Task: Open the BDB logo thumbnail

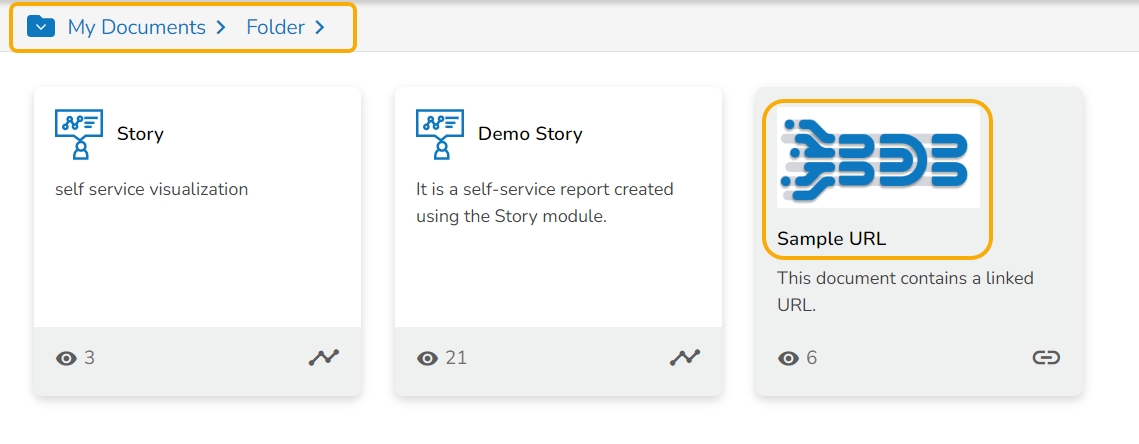Action: click(878, 158)
